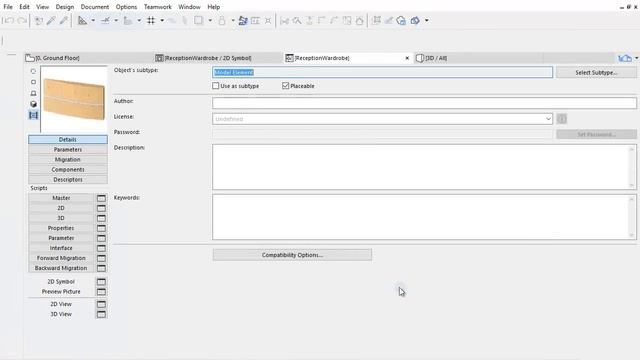Open the Migration section
The height and width of the screenshot is (360, 640).
tap(68, 160)
